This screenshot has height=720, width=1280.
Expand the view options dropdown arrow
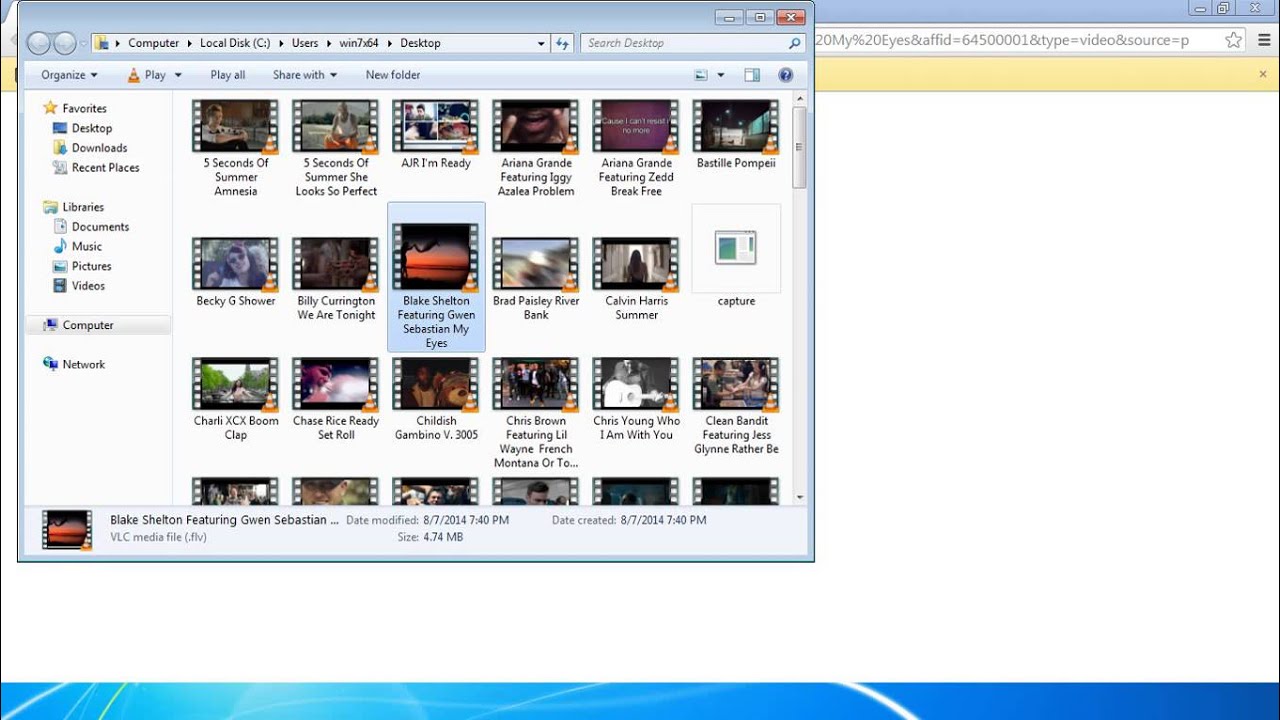(x=719, y=75)
